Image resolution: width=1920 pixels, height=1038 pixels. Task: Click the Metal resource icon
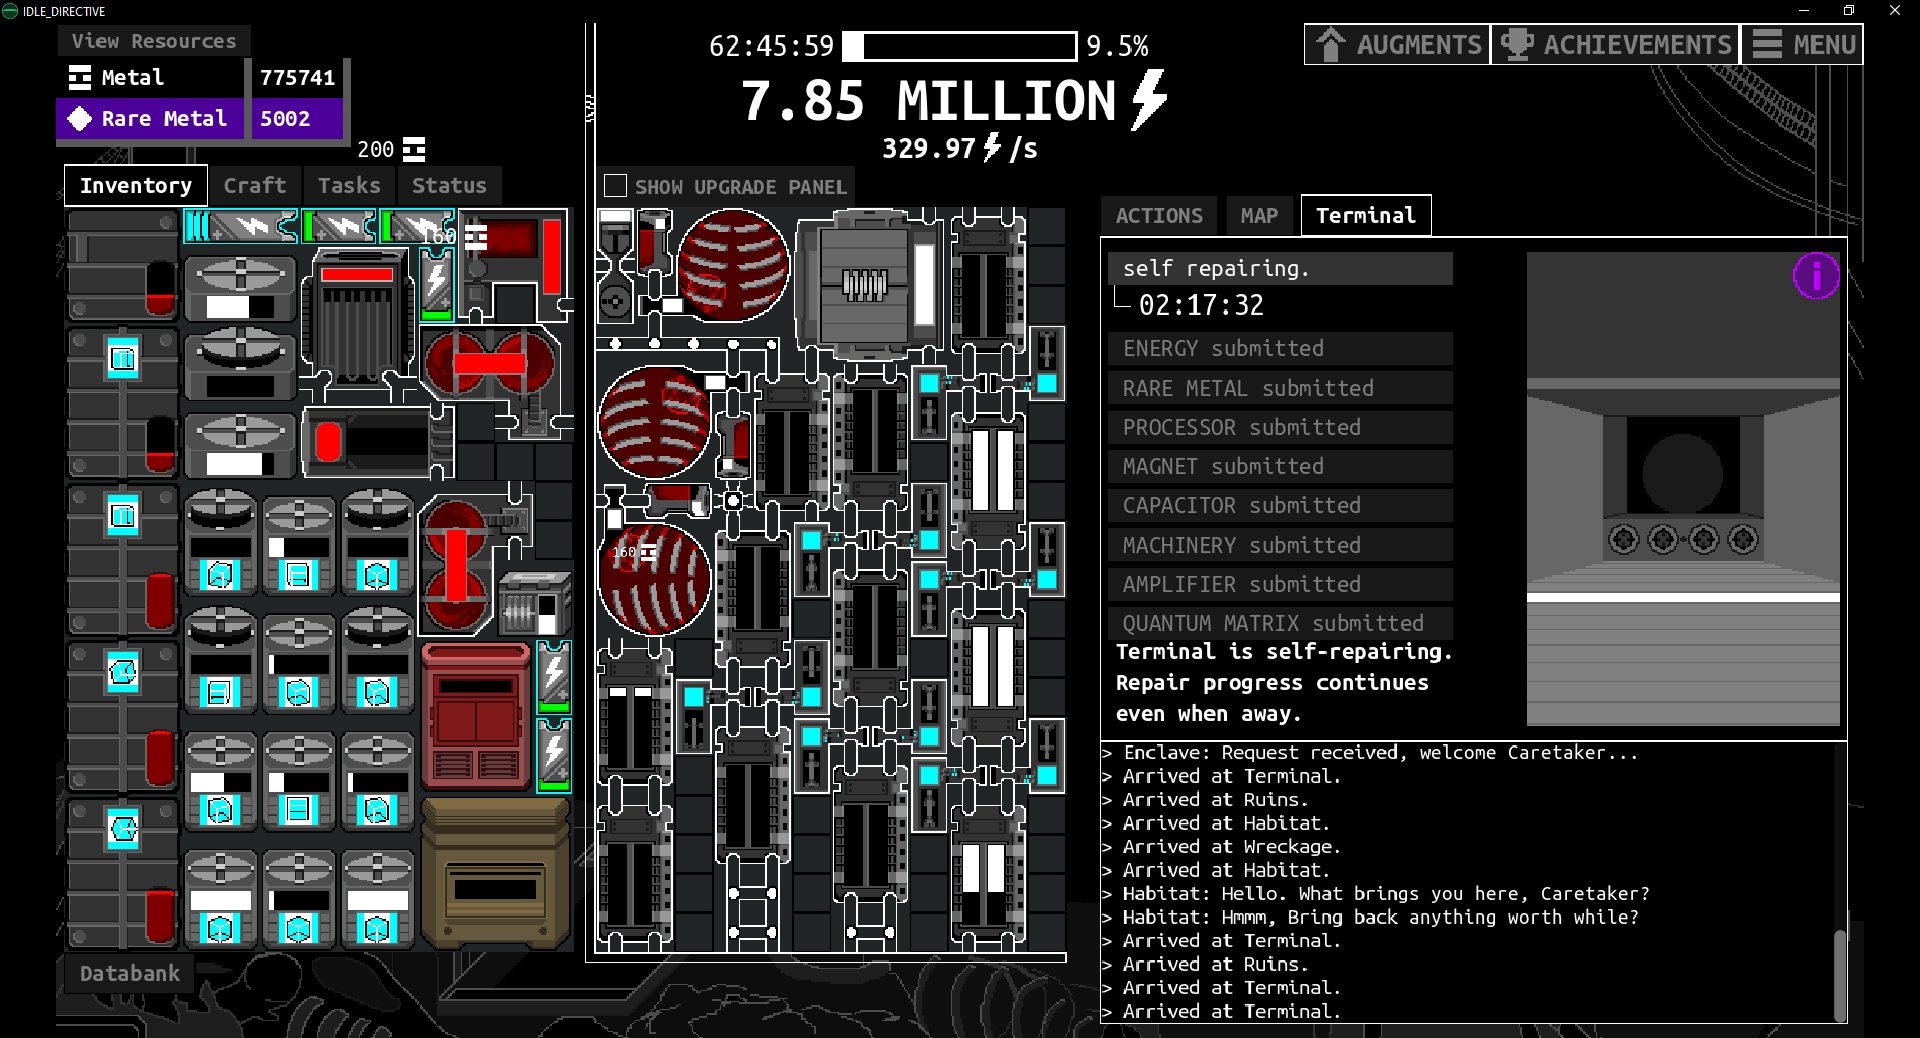[80, 77]
